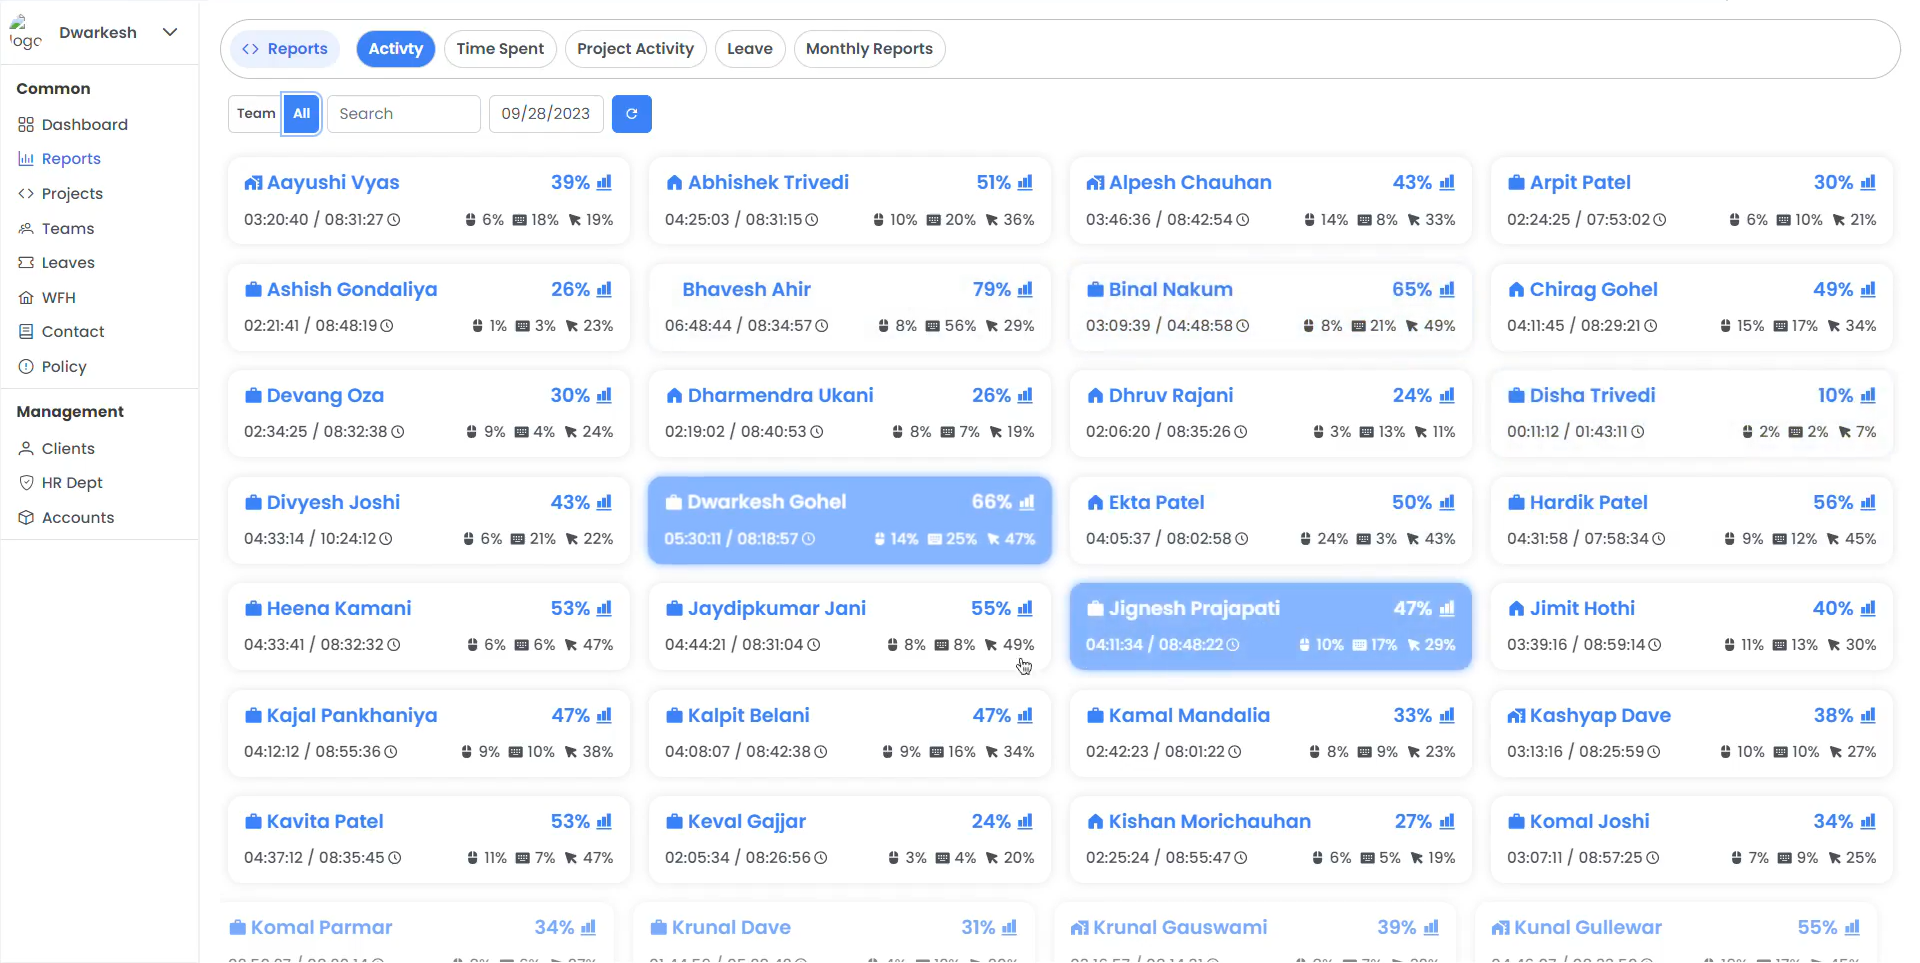Open Leaves in the sidebar
Screen dimensions: 1920x963
pyautogui.click(x=68, y=263)
